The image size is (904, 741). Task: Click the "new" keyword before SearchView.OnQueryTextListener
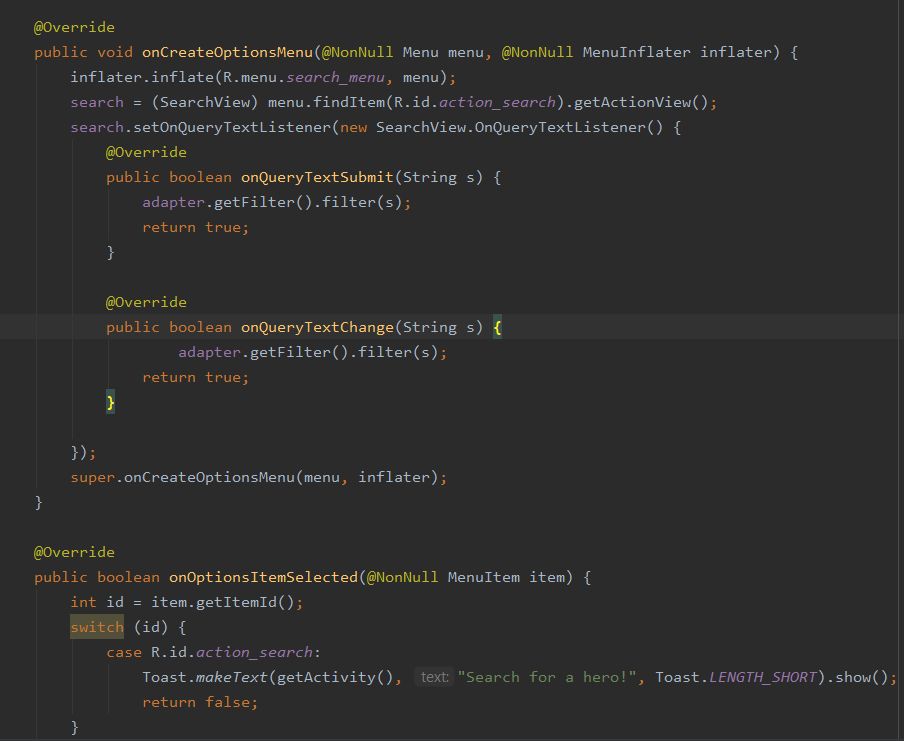(x=353, y=127)
